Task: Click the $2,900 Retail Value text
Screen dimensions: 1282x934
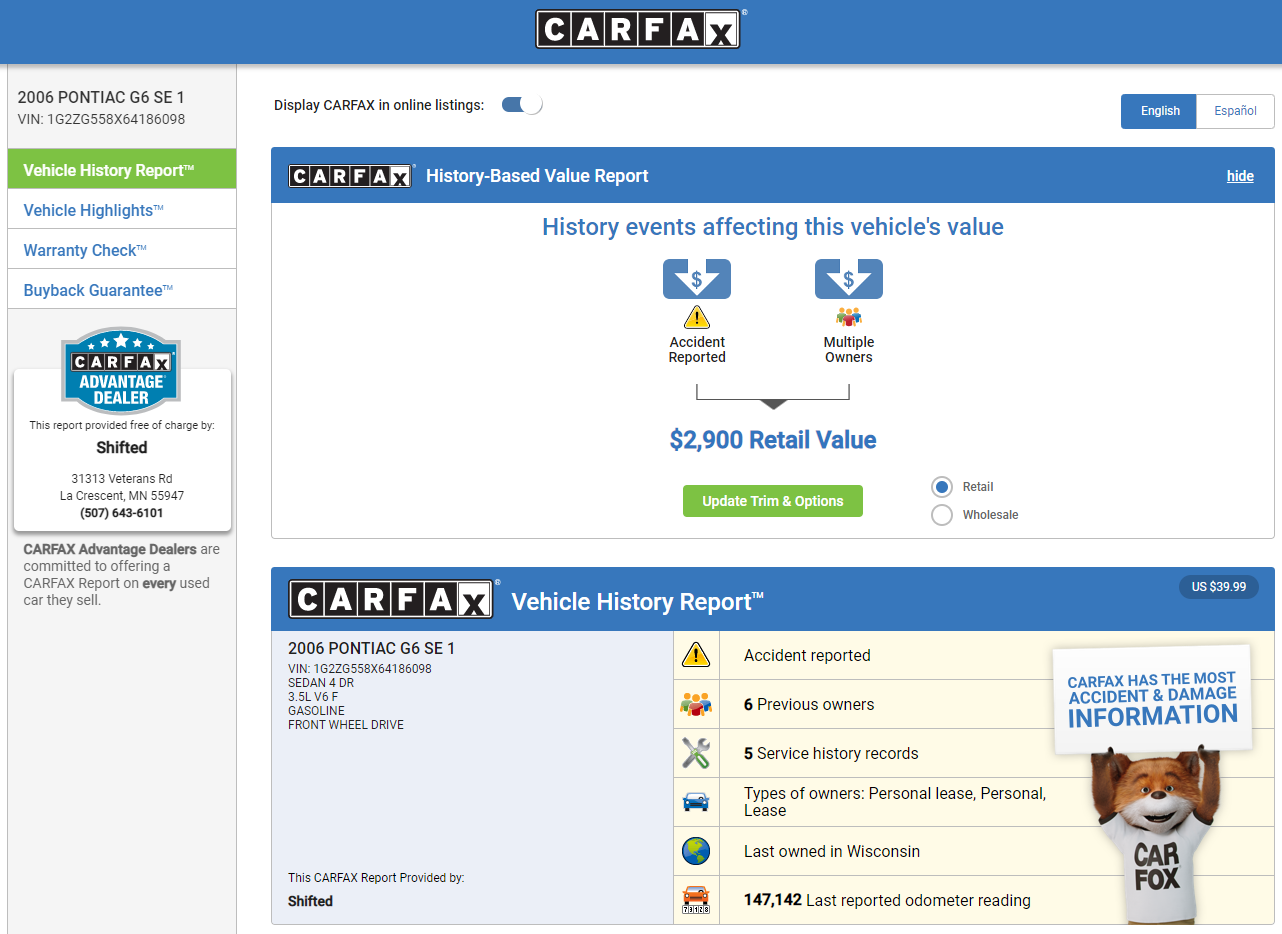Action: point(773,440)
